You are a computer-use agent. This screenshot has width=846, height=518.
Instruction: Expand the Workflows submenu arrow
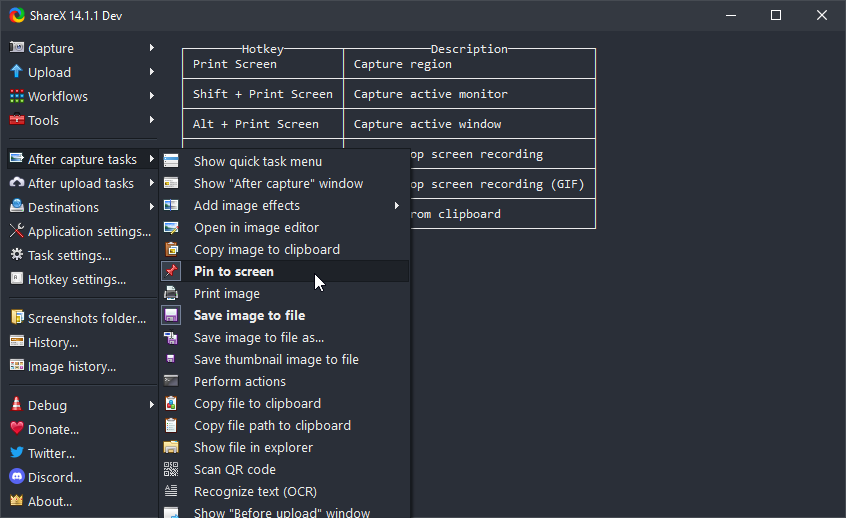point(152,96)
